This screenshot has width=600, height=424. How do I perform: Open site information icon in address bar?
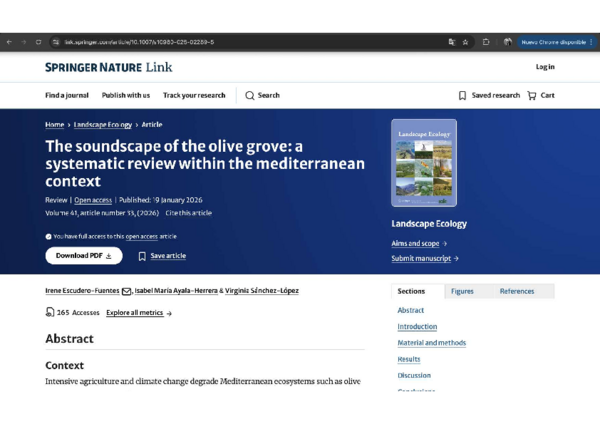(x=56, y=42)
